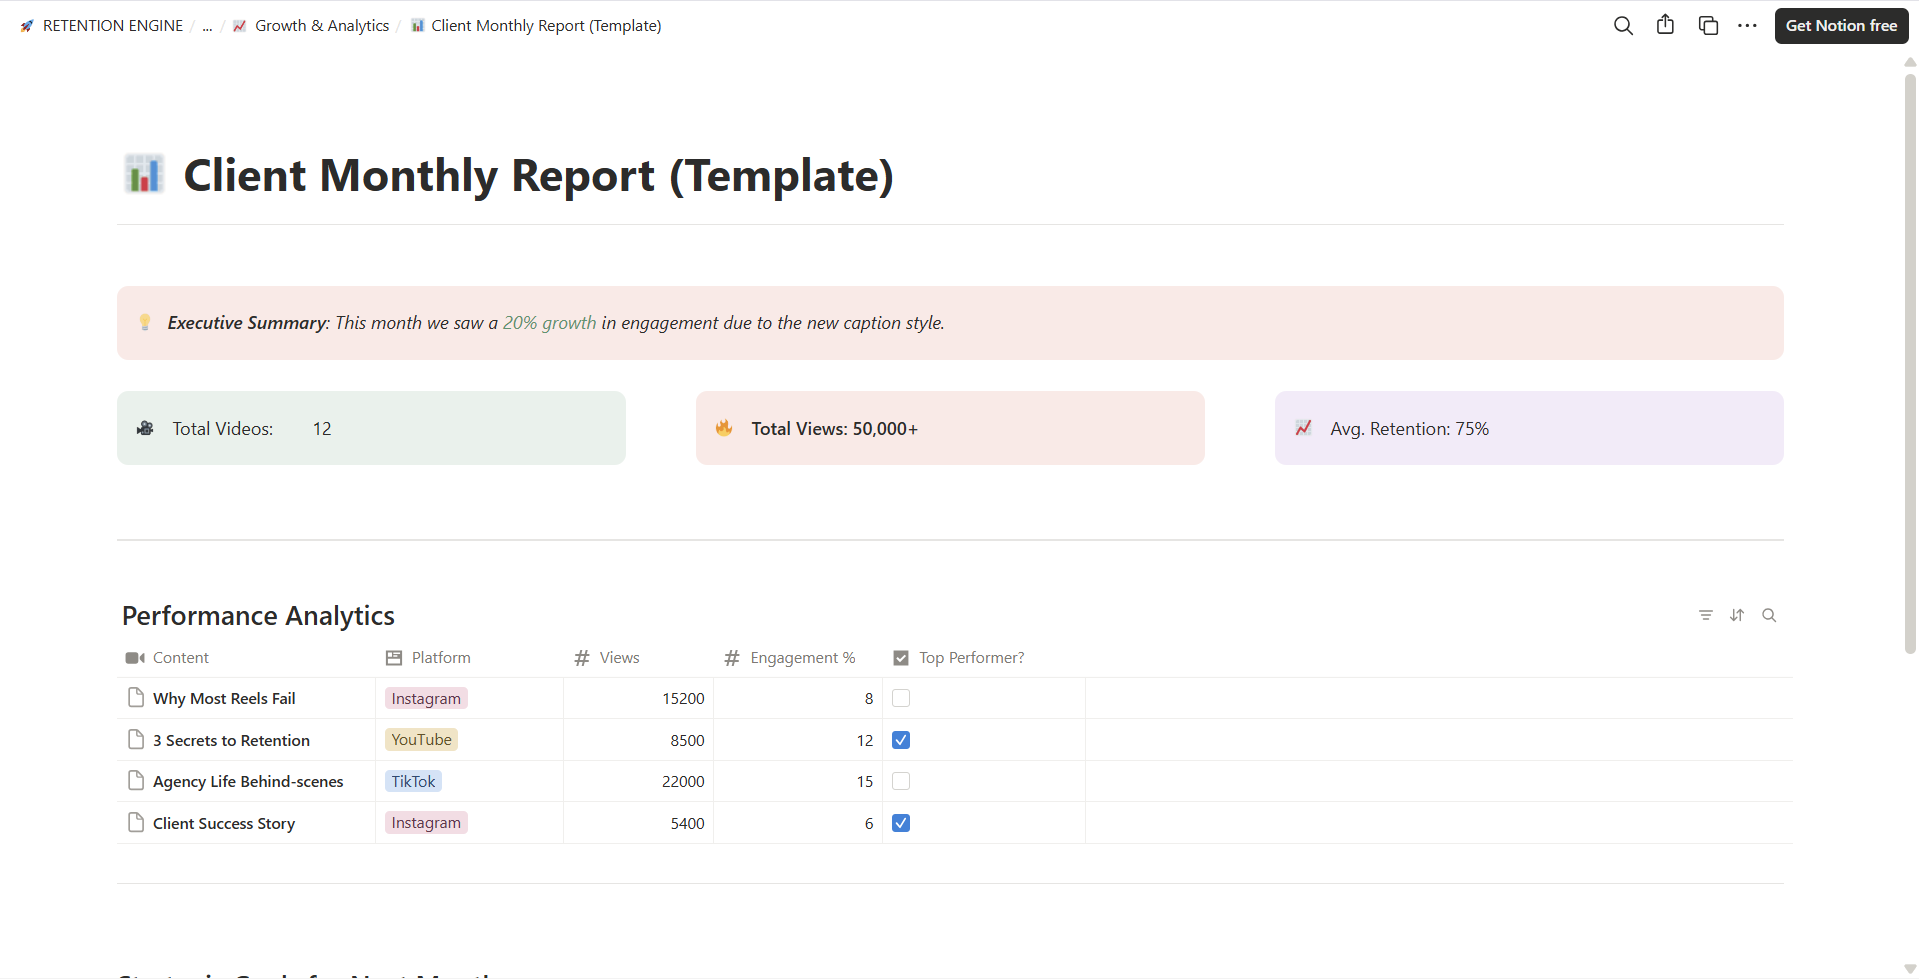
Task: Open the Agency Life Behind-scenes page
Action: point(248,782)
